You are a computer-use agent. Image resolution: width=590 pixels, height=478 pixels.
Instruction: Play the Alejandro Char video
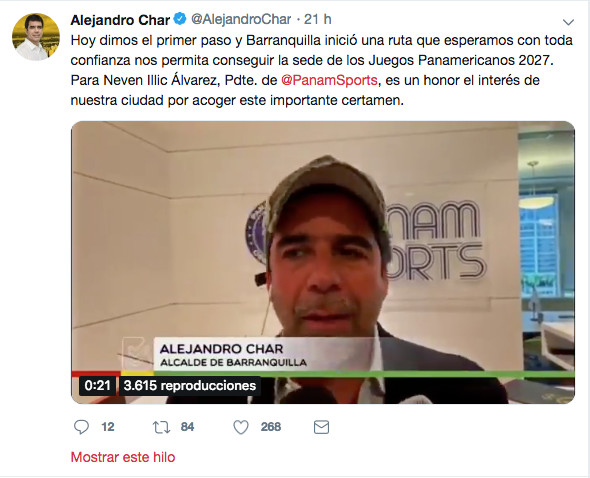click(323, 262)
